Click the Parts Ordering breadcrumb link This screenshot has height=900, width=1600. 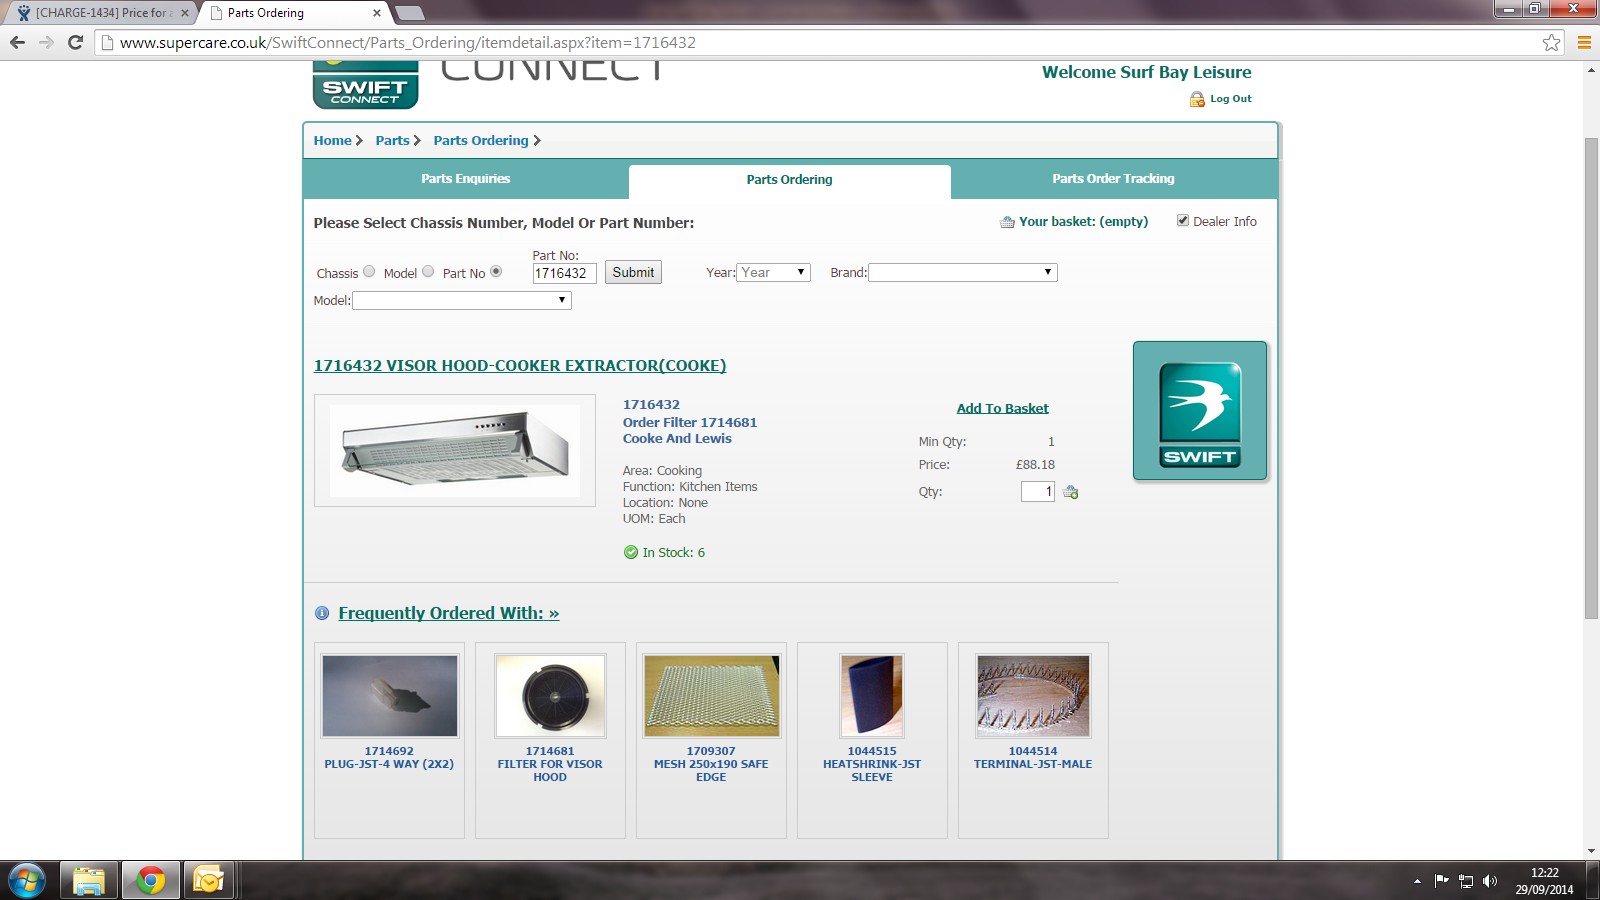point(481,140)
